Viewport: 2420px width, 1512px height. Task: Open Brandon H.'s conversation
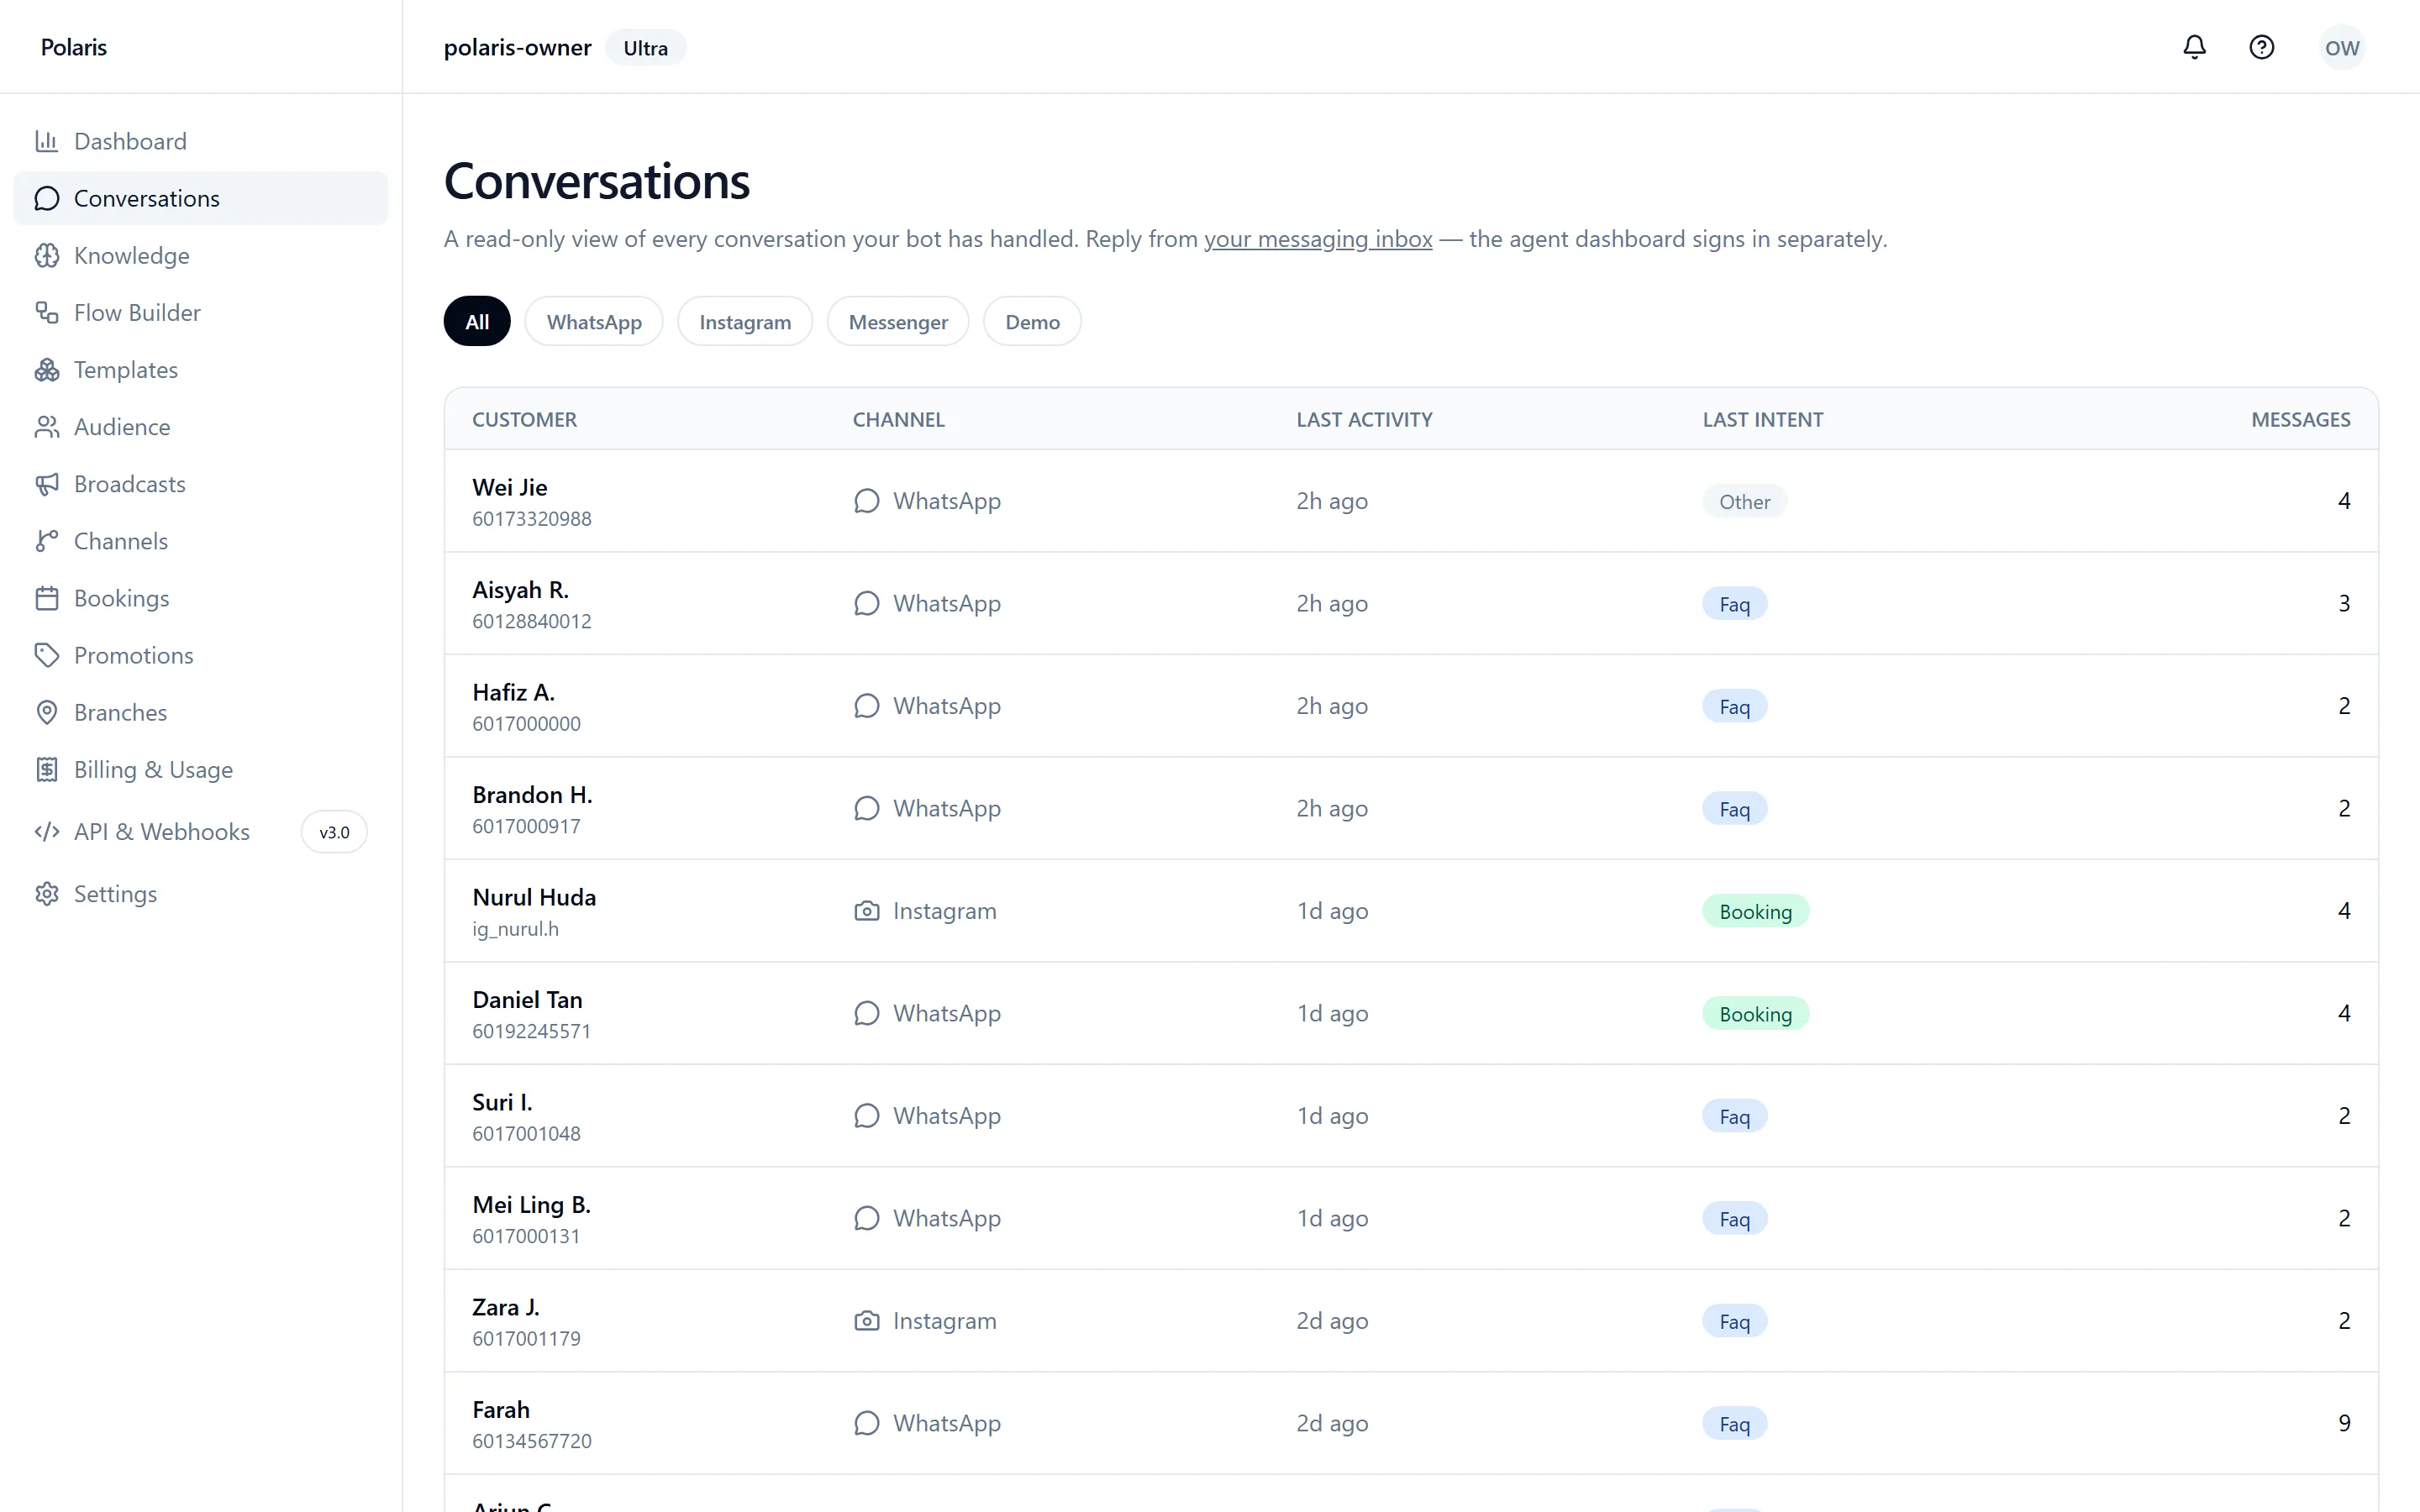point(1411,808)
